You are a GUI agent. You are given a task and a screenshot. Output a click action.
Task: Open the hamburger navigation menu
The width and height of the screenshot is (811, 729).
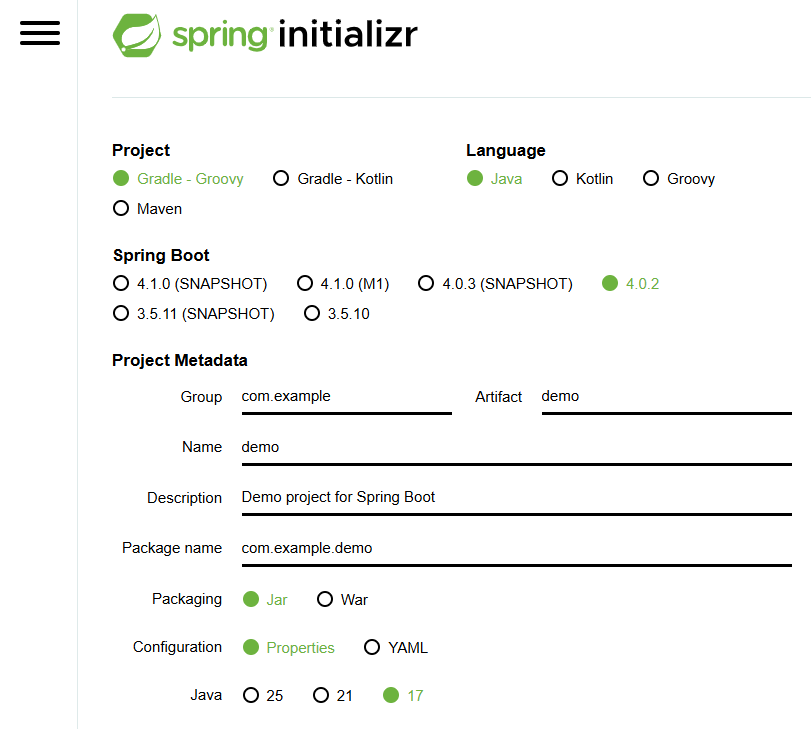pyautogui.click(x=39, y=33)
